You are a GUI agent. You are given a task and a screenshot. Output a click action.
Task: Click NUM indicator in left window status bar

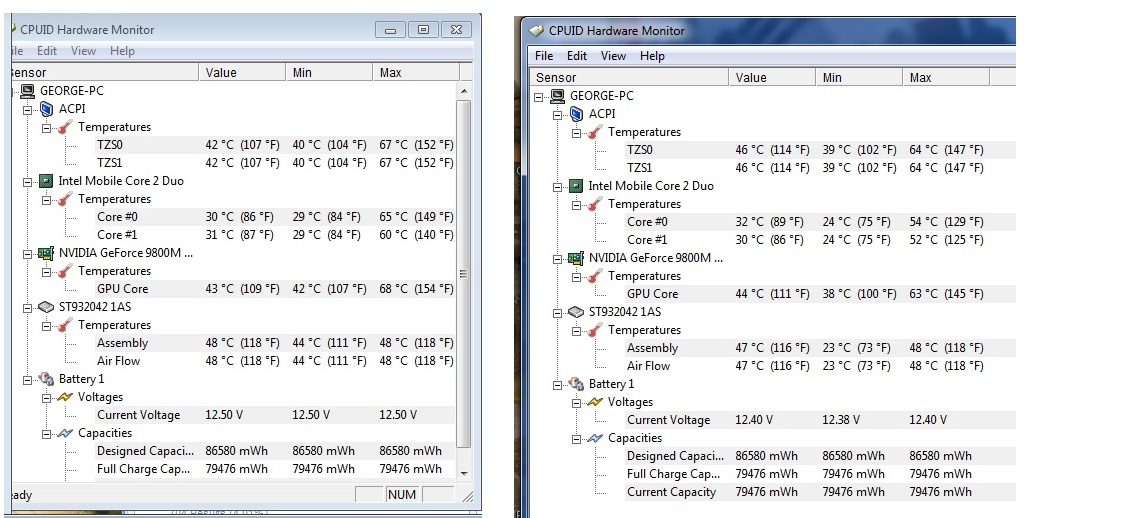coord(402,494)
